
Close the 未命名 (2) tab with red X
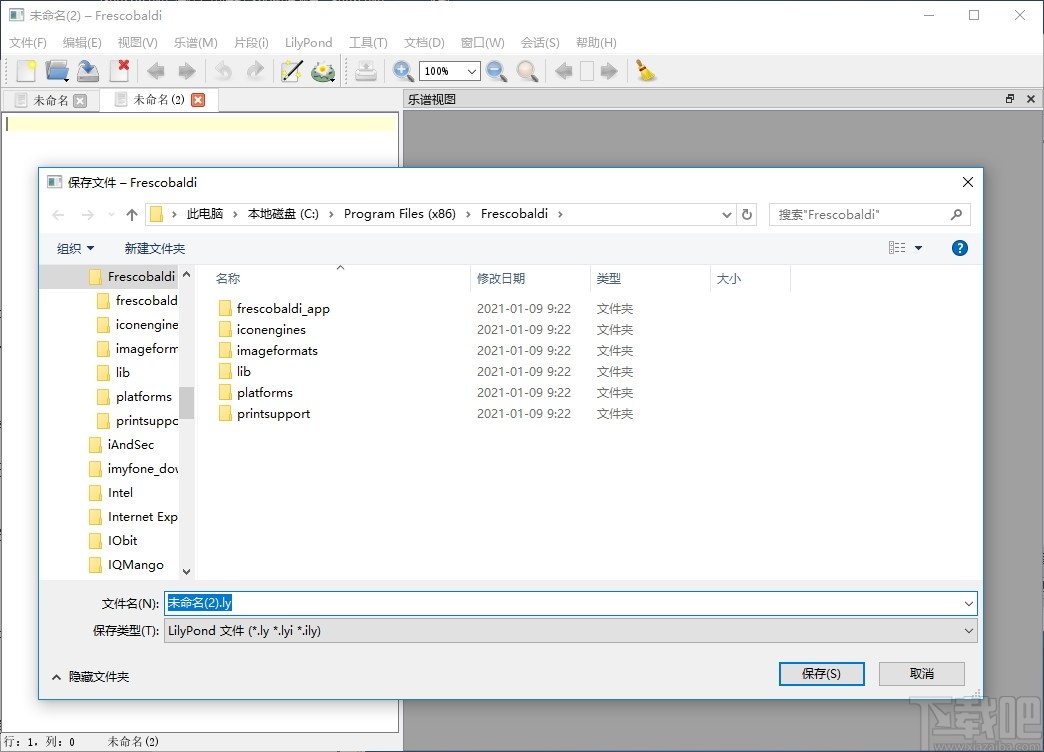coord(198,100)
